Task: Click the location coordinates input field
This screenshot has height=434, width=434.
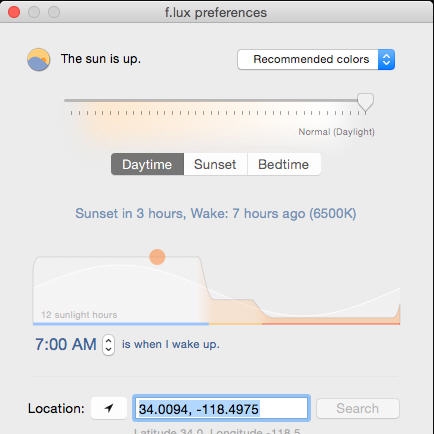Action: [222, 408]
